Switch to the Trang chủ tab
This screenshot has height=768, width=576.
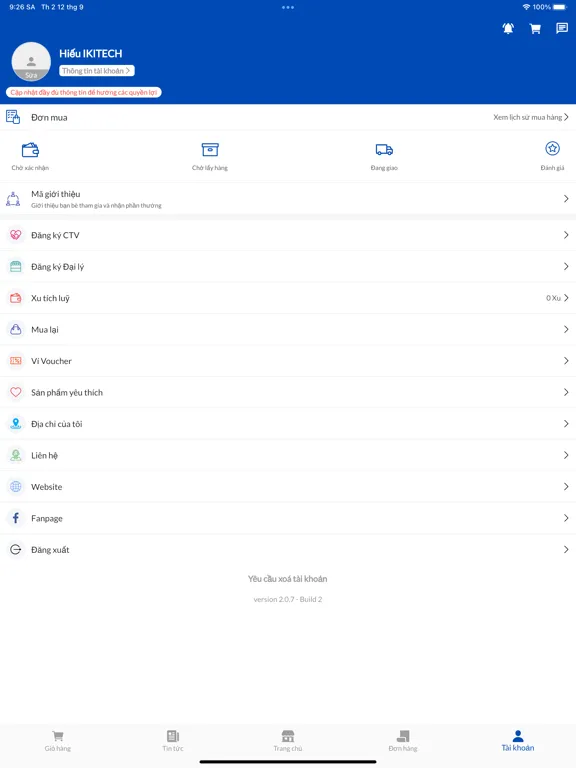tap(288, 741)
